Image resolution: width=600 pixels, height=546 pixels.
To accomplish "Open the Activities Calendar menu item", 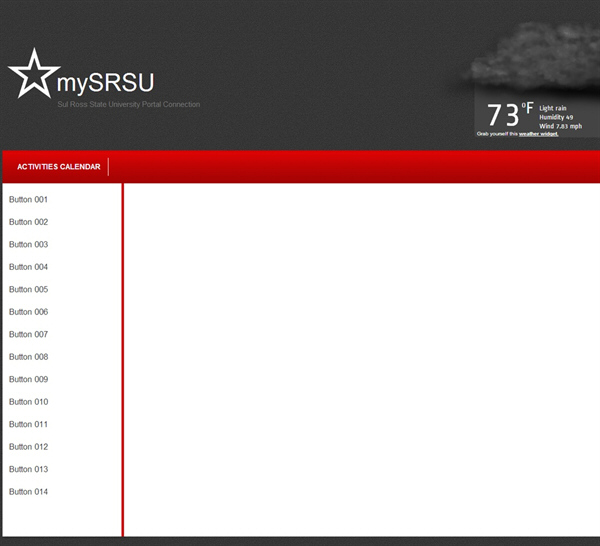I will pyautogui.click(x=58, y=167).
